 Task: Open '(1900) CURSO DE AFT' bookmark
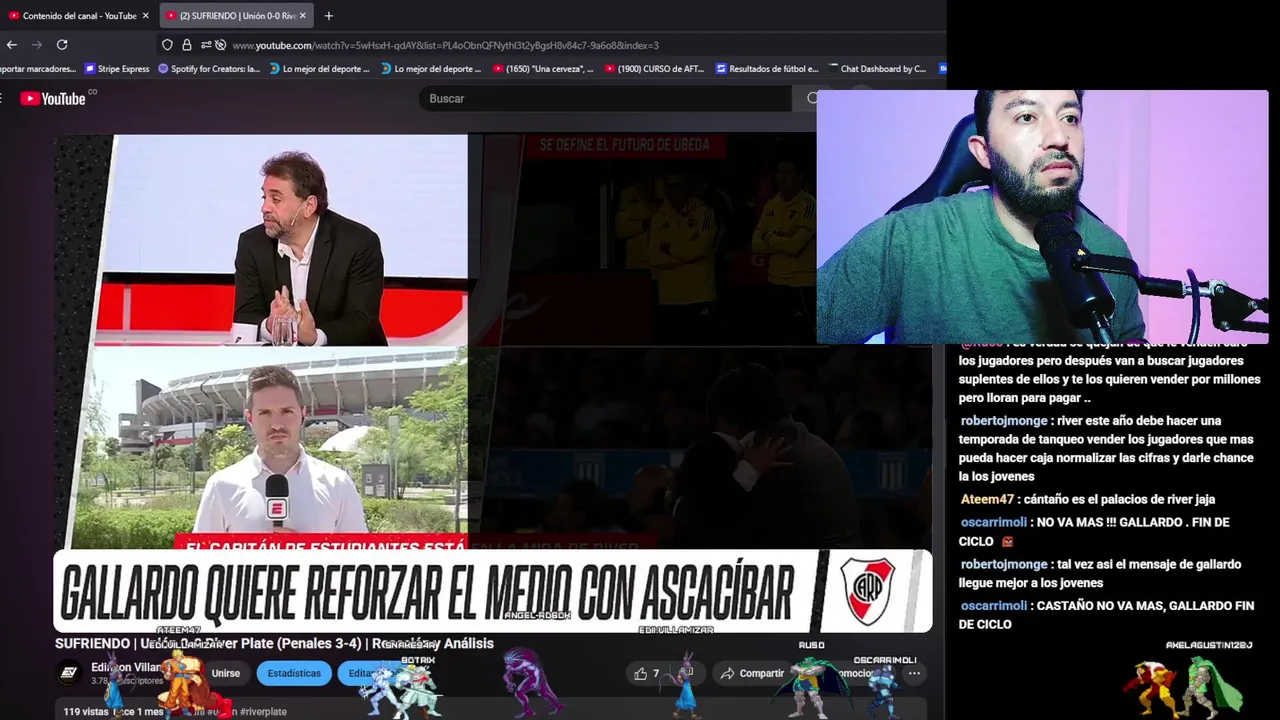point(654,69)
